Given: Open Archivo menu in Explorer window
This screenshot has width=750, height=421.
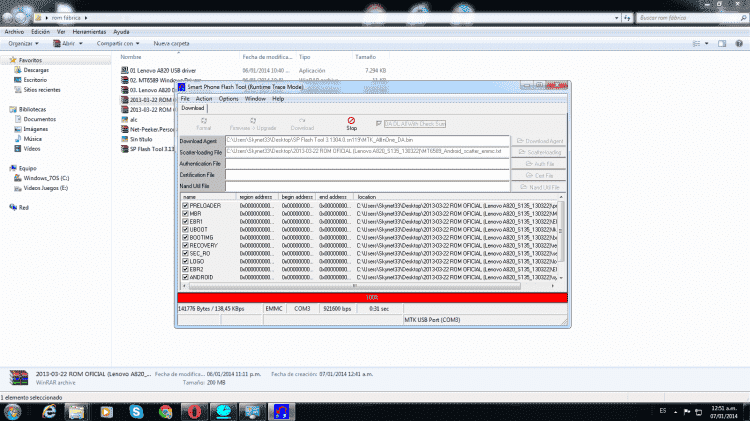Looking at the screenshot, I should point(14,32).
